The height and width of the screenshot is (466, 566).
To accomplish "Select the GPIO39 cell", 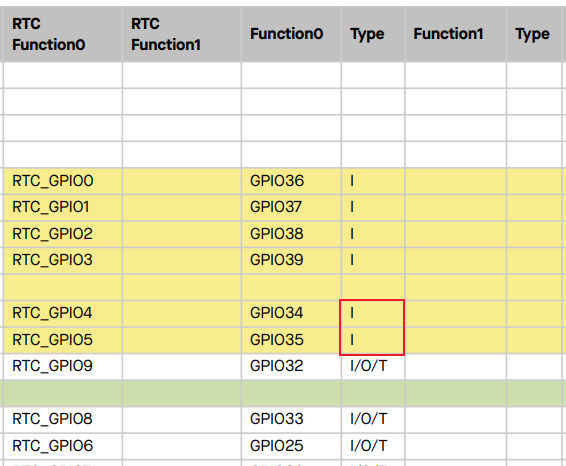I will point(291,260).
